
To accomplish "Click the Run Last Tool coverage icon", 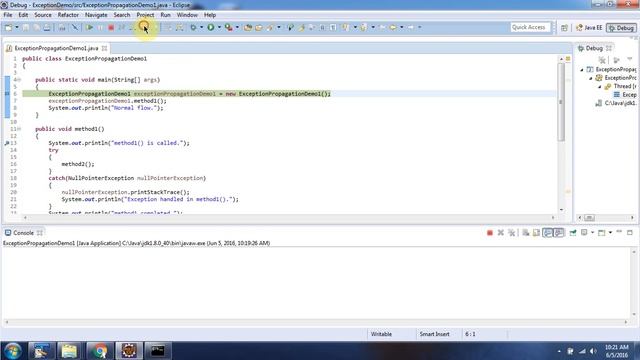I will (229, 27).
